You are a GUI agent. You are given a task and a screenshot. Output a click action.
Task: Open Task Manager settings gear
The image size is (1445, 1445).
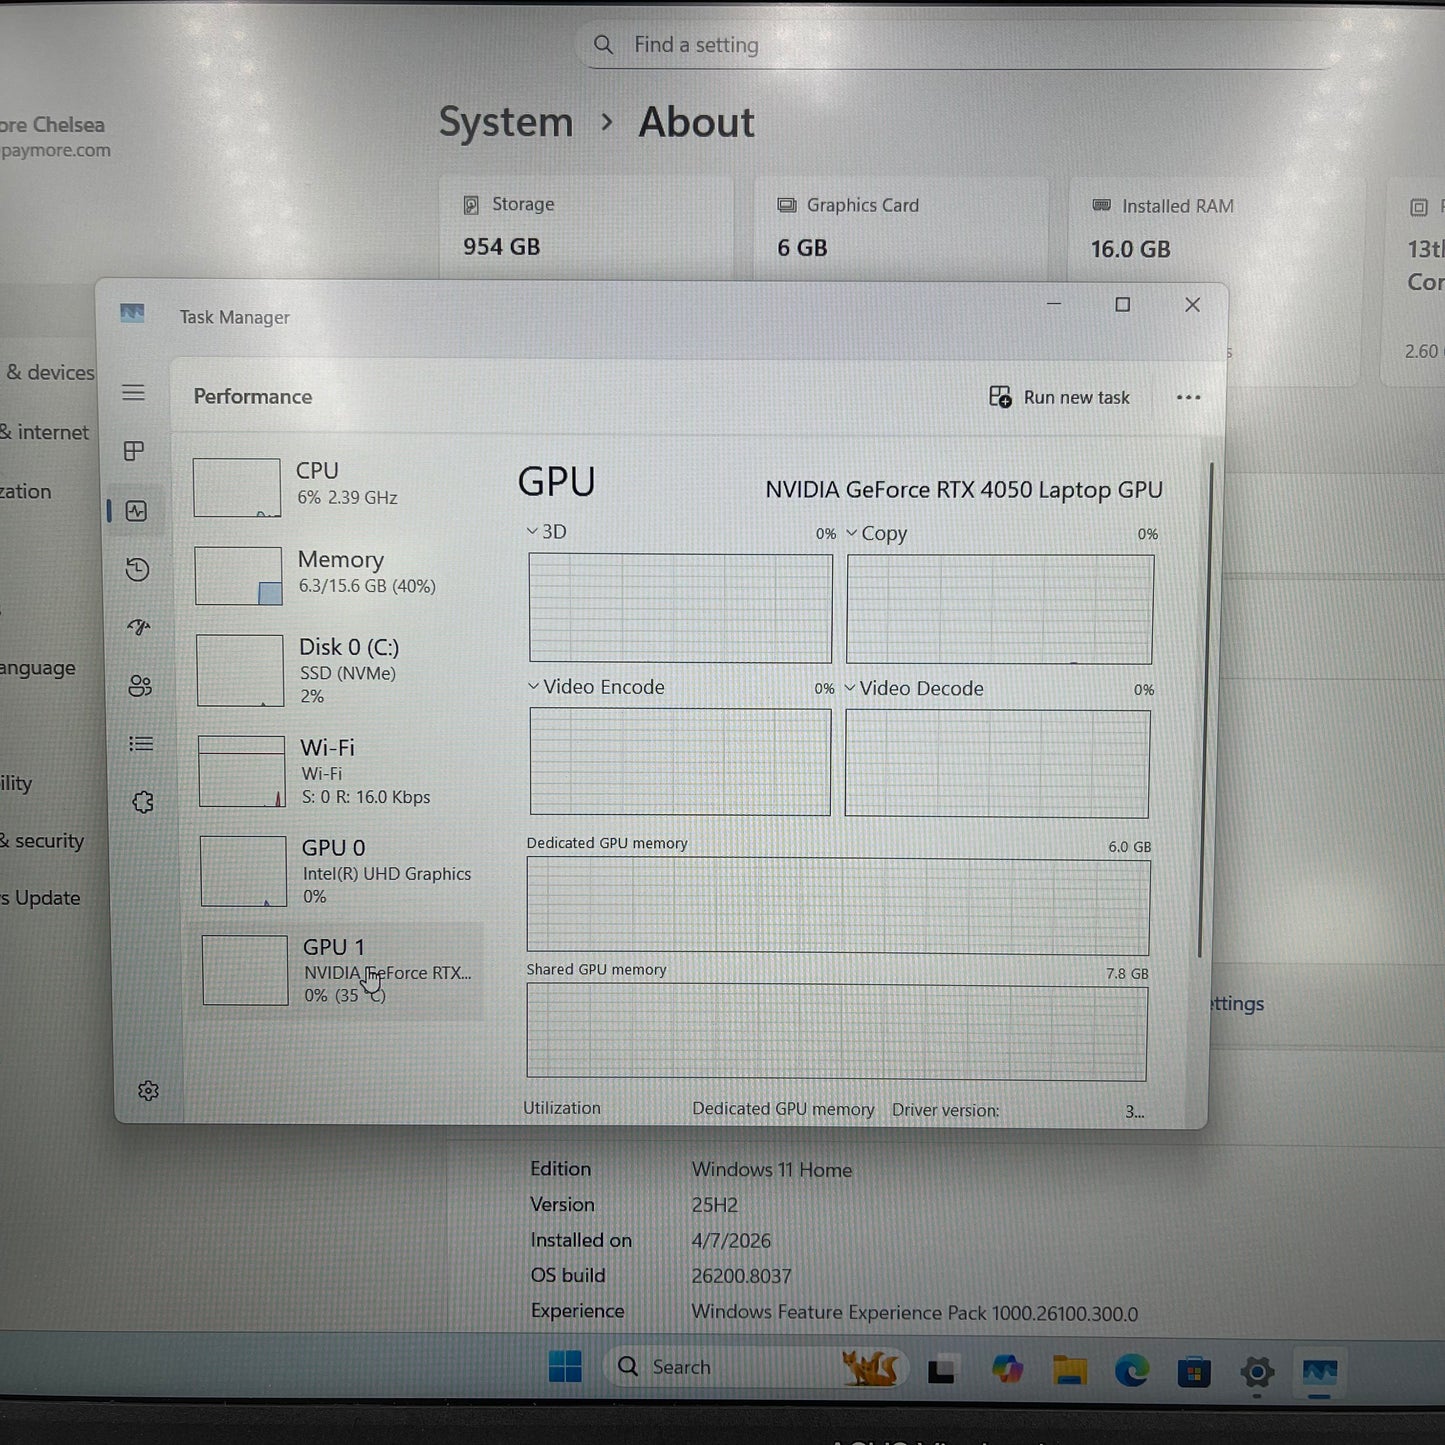148,1090
